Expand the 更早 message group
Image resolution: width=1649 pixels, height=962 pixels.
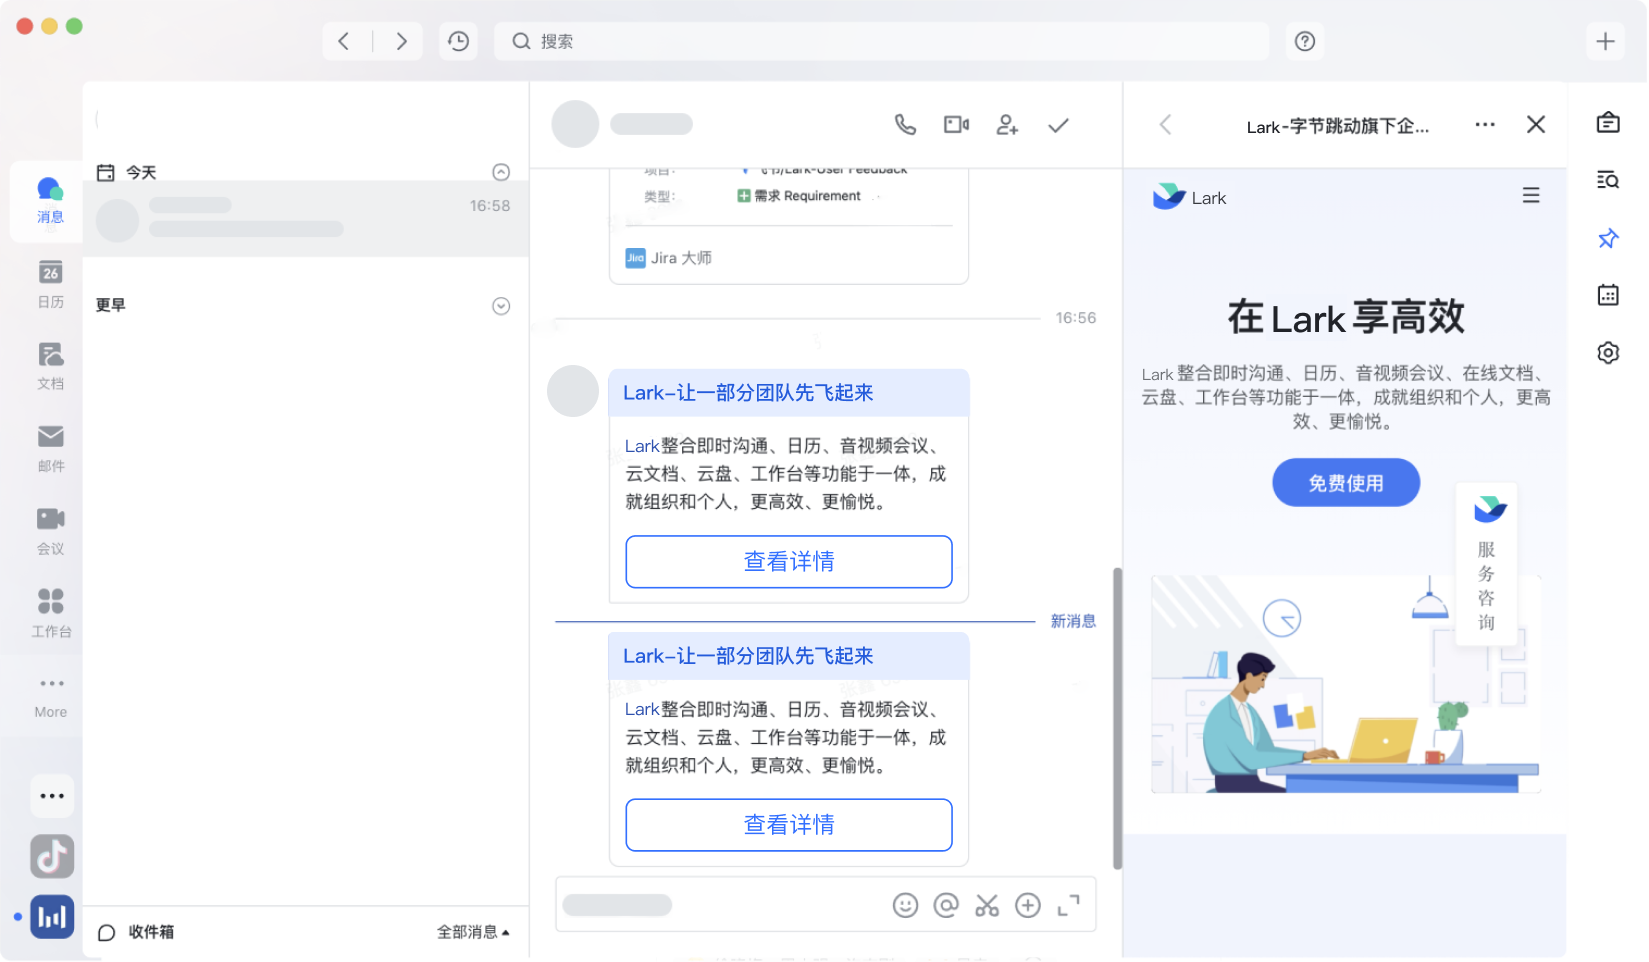pyautogui.click(x=501, y=305)
